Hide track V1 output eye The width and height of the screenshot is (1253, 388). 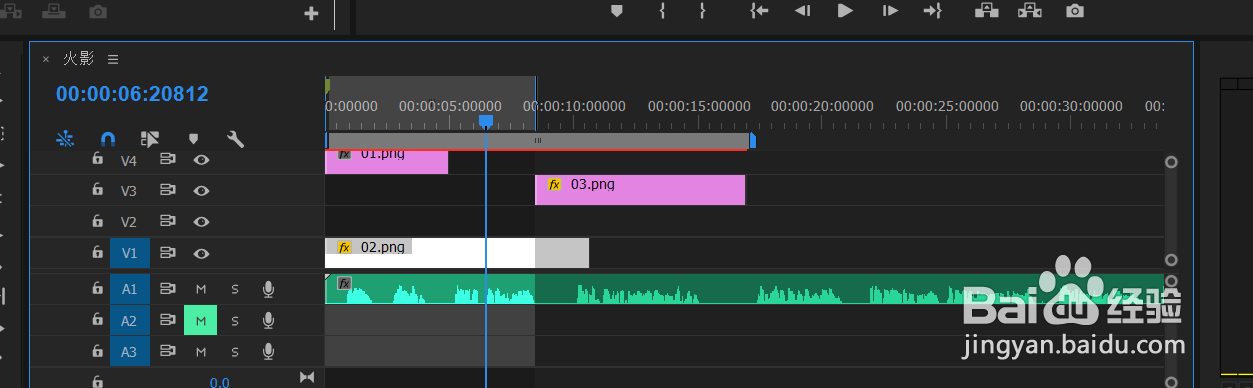pyautogui.click(x=201, y=254)
